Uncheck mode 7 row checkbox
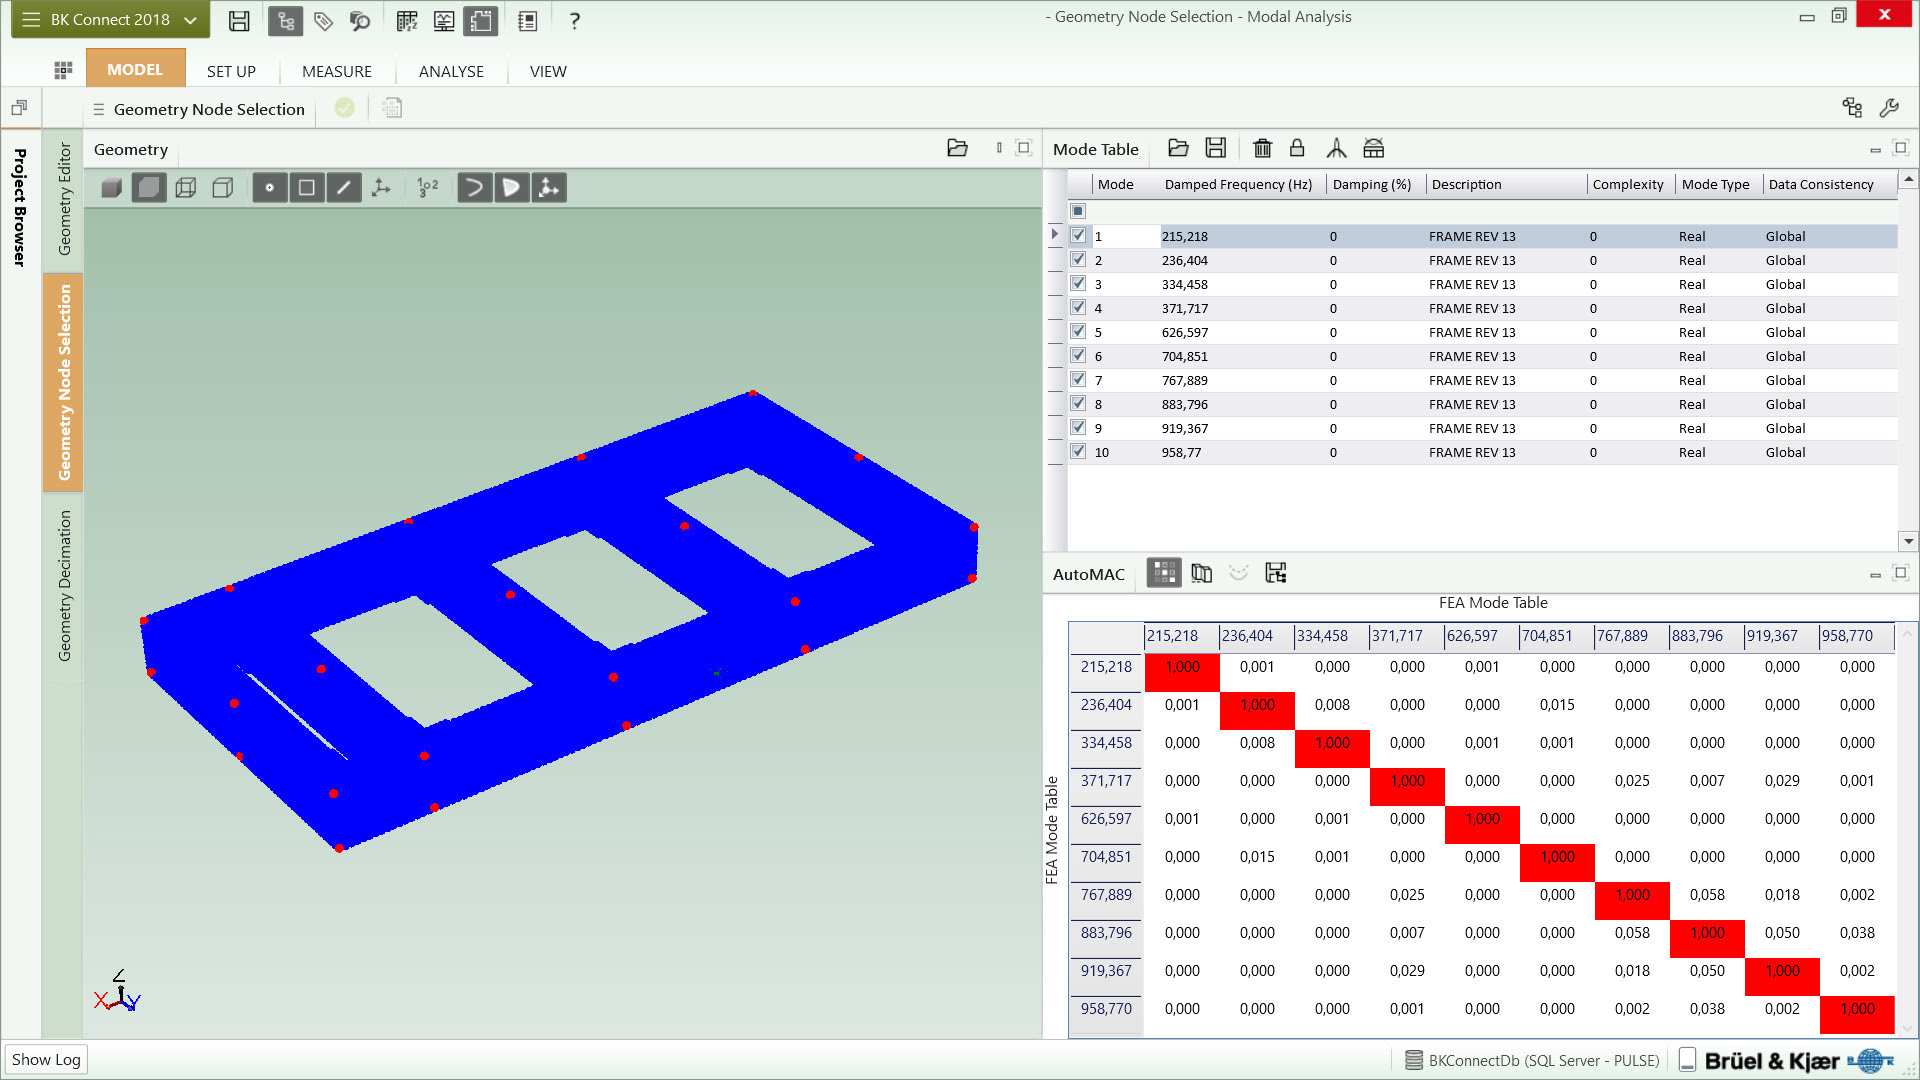This screenshot has width=1920, height=1080. tap(1078, 380)
